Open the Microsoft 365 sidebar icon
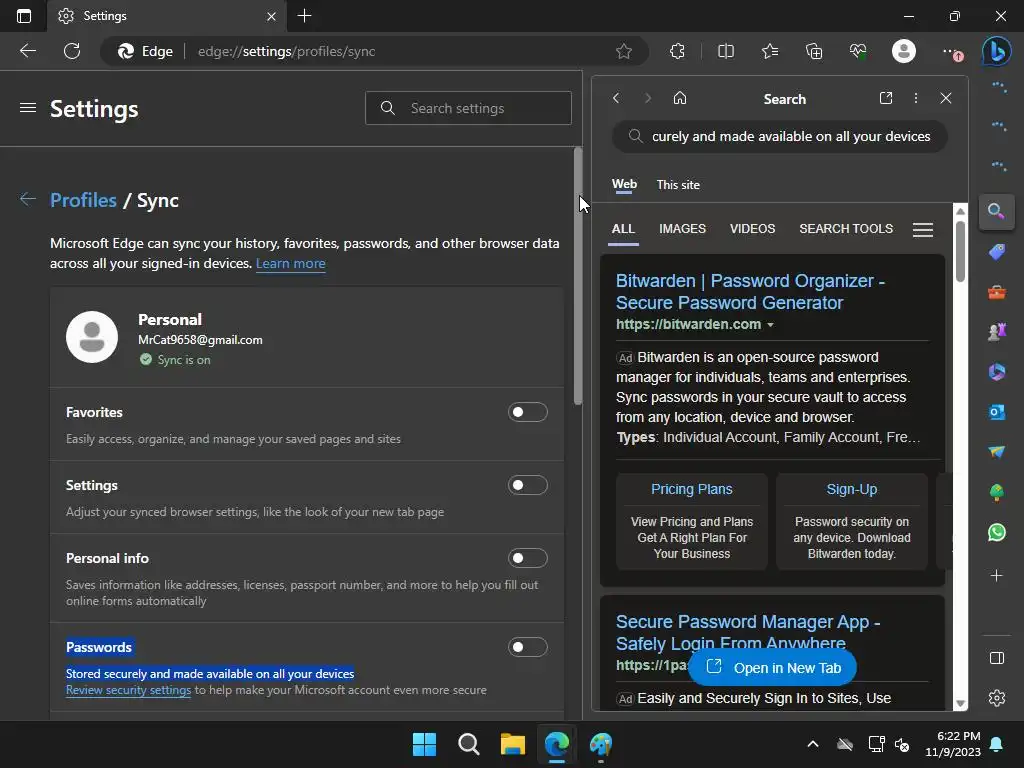 (x=997, y=372)
